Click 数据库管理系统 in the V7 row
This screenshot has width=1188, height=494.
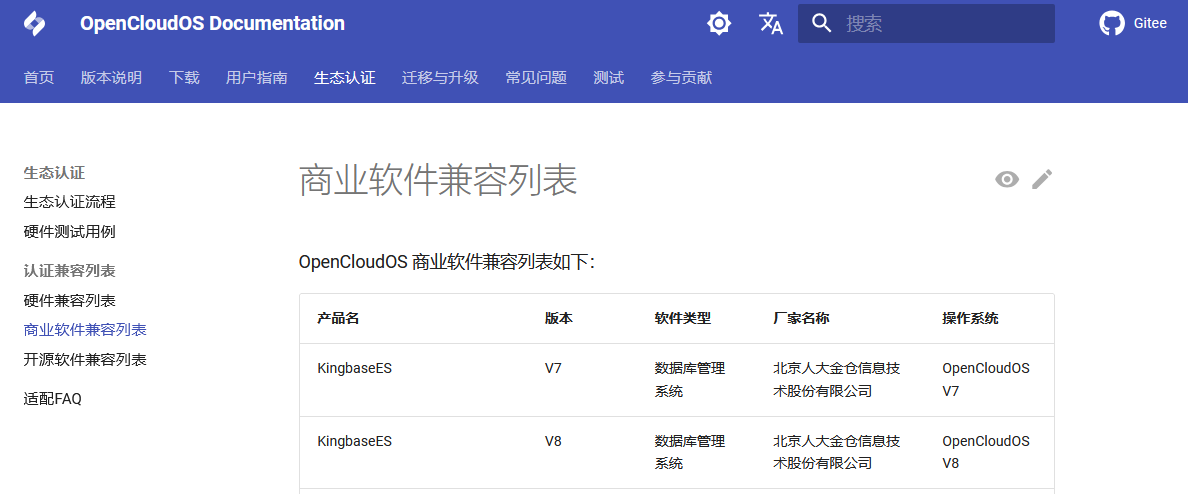coord(690,380)
